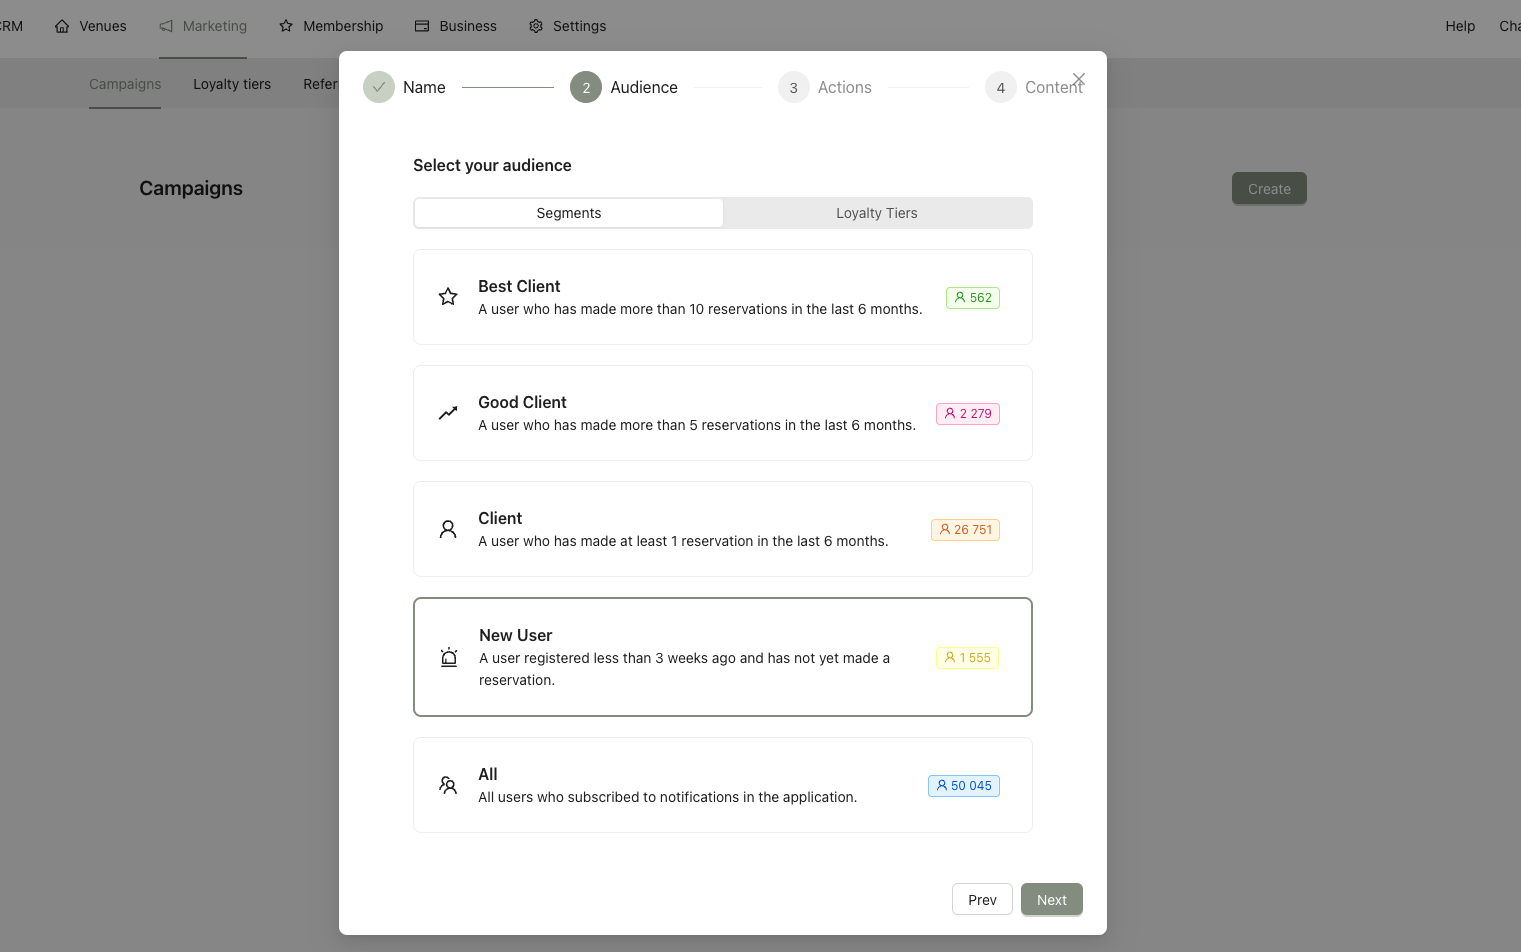Image resolution: width=1521 pixels, height=952 pixels.
Task: Click the completed Name step checkmark
Action: coord(379,87)
